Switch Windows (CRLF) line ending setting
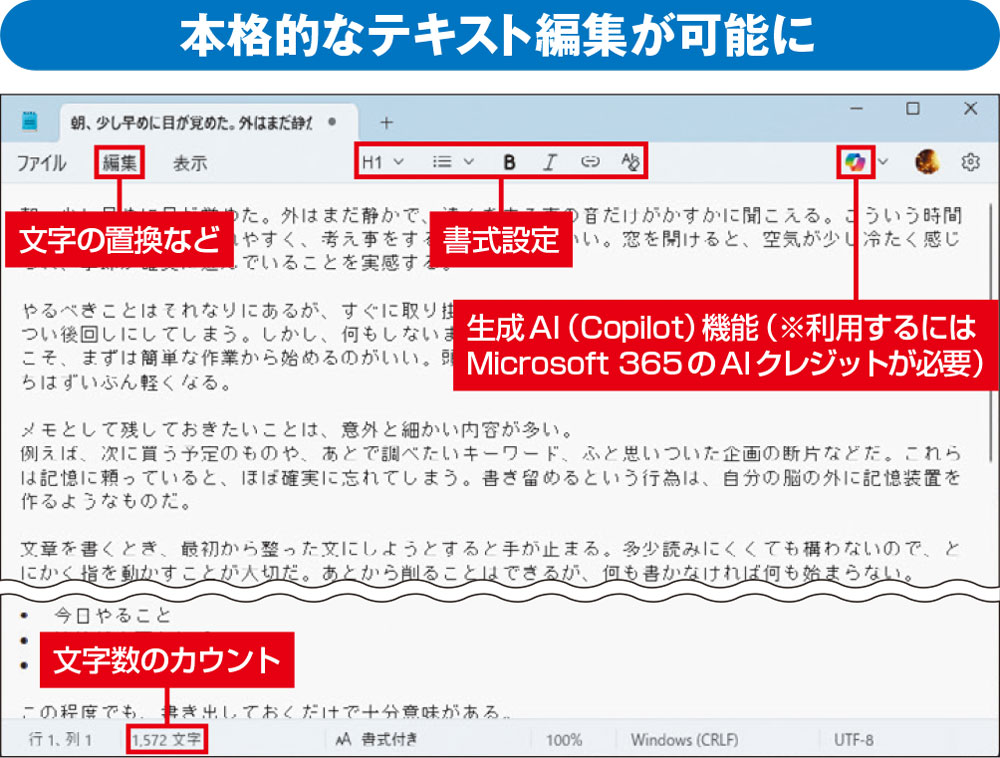Viewport: 1000px width, 758px height. point(685,740)
